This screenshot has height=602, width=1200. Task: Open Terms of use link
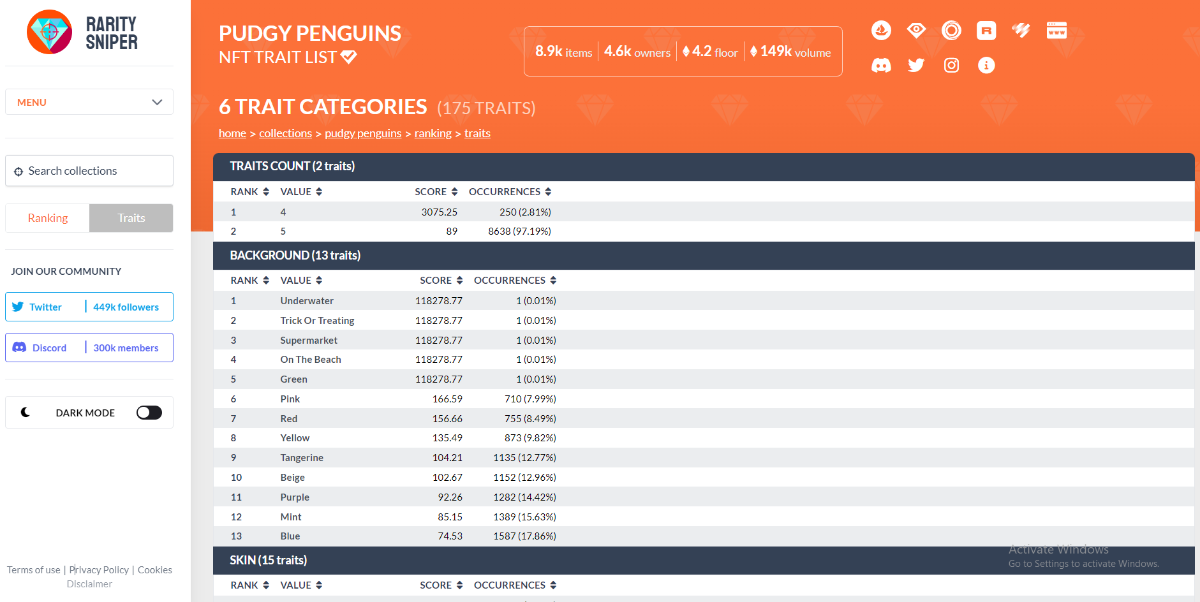click(33, 570)
